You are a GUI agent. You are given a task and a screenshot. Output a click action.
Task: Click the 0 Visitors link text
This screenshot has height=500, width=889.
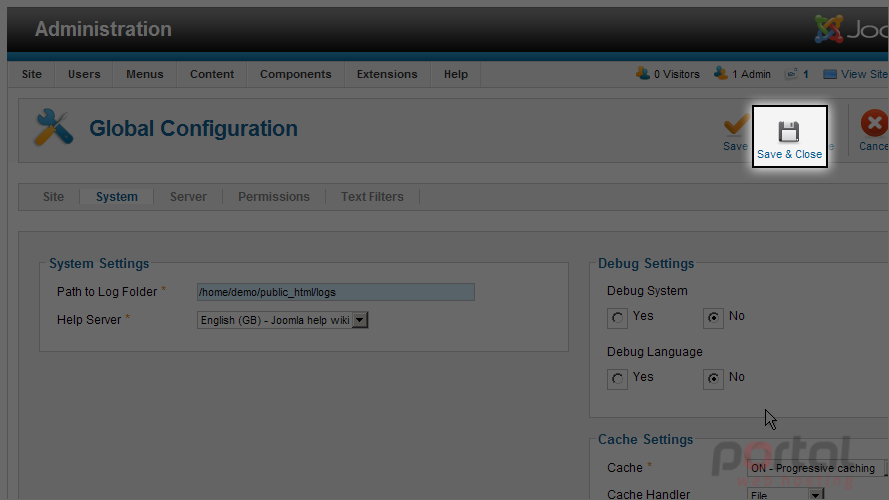[676, 74]
